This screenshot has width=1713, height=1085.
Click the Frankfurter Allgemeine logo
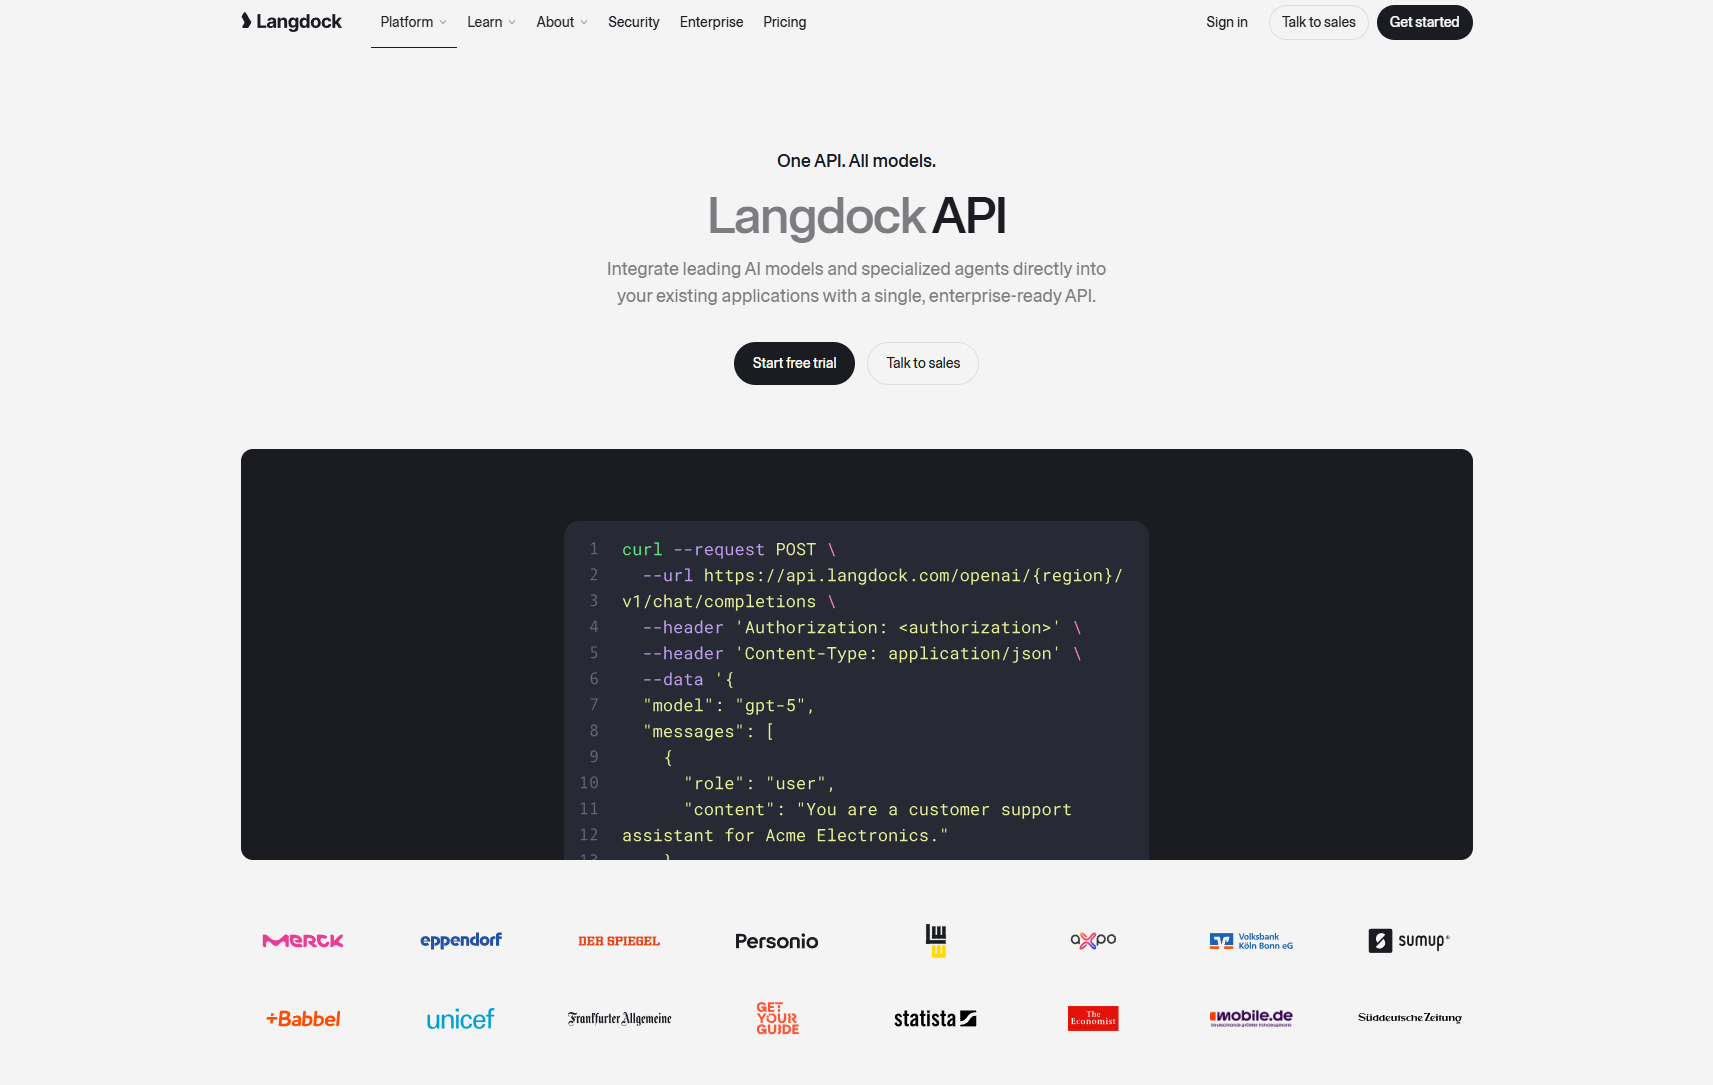pos(620,1019)
